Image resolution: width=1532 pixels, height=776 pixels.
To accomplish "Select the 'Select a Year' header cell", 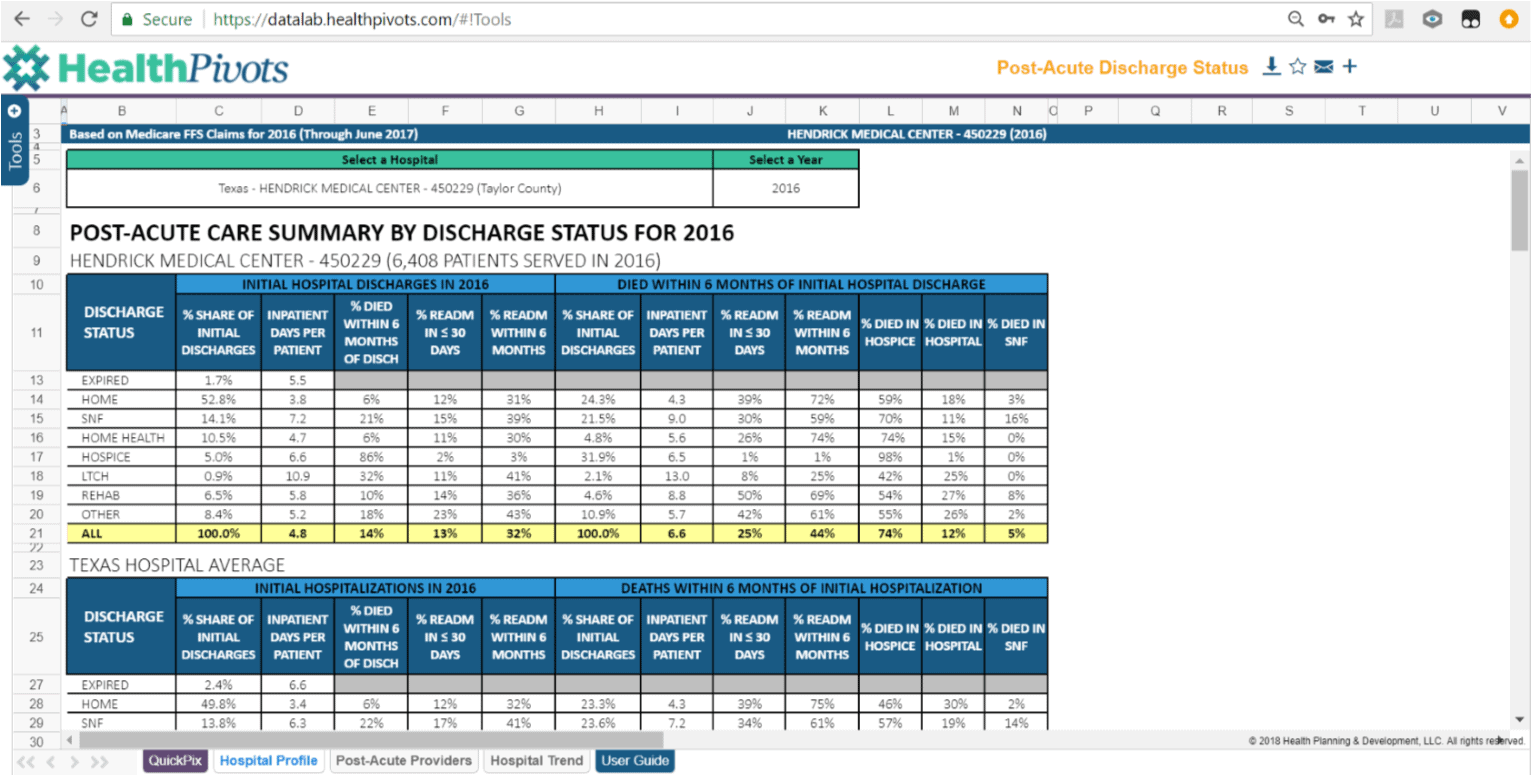I will click(x=786, y=160).
